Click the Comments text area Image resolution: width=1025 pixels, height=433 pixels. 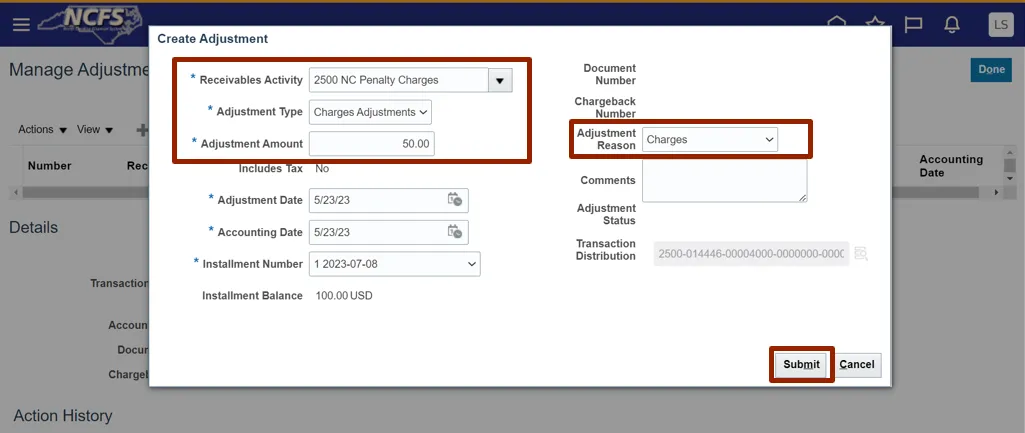pyautogui.click(x=724, y=181)
